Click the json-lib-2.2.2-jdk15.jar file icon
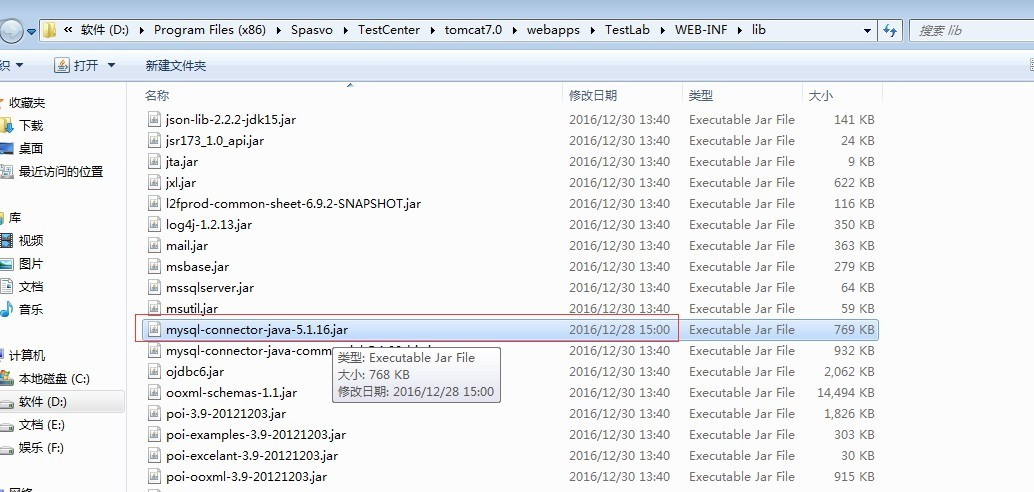 (154, 119)
